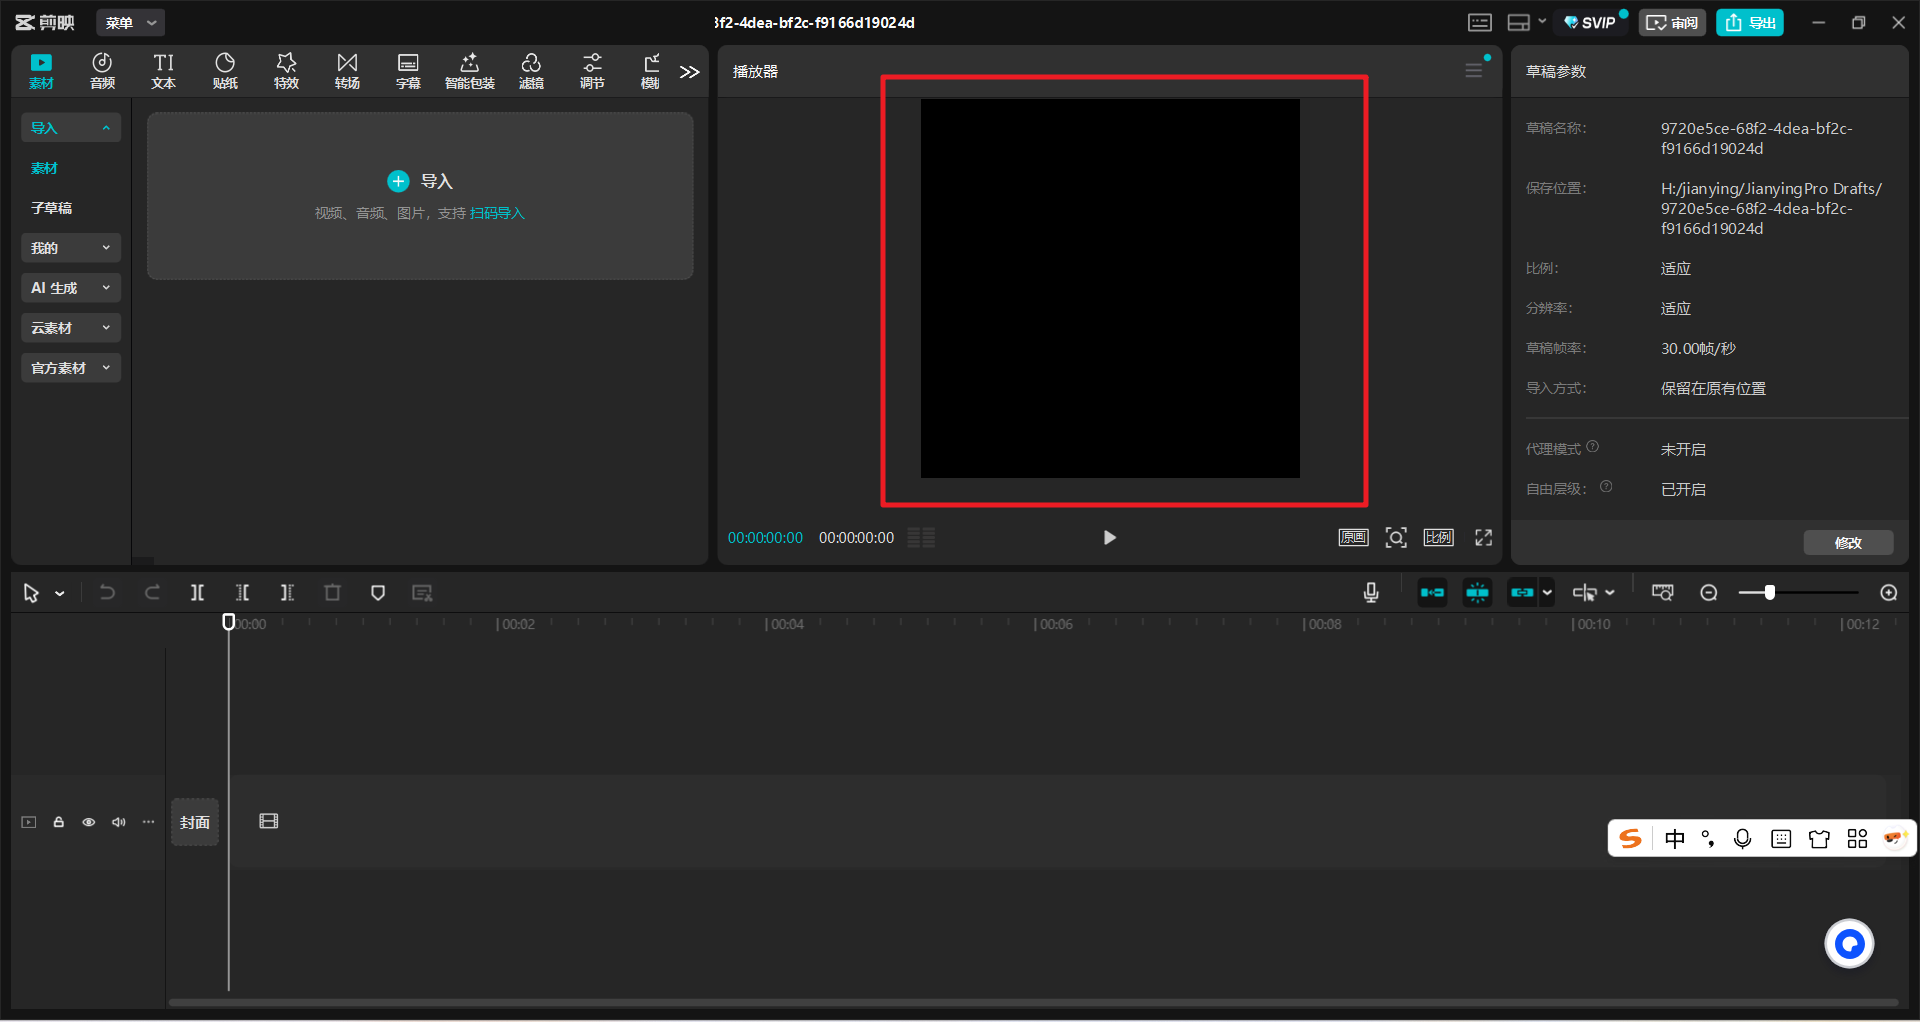Switch to the 音频 audio tab
The width and height of the screenshot is (1920, 1022).
102,71
